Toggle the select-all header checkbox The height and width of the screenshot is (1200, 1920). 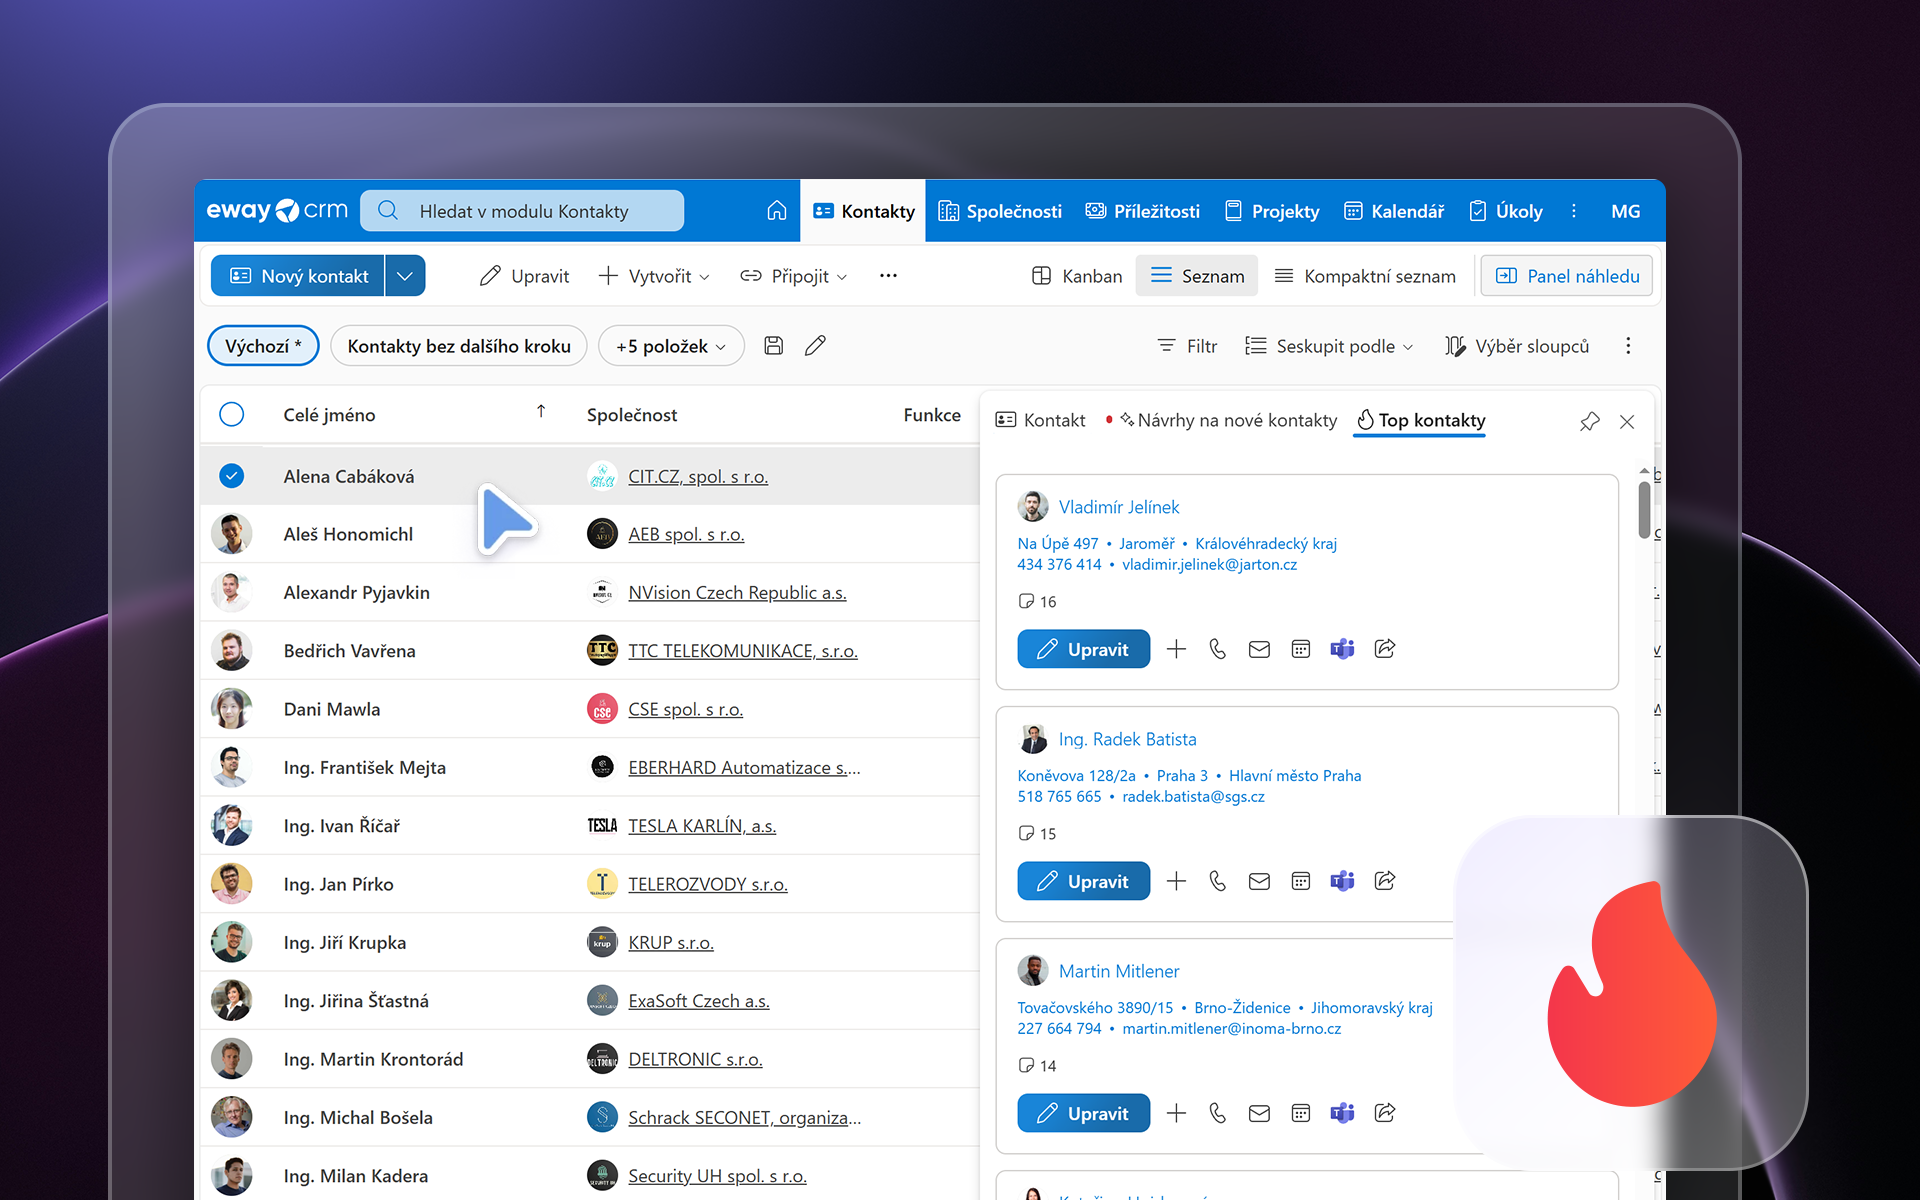tap(231, 415)
